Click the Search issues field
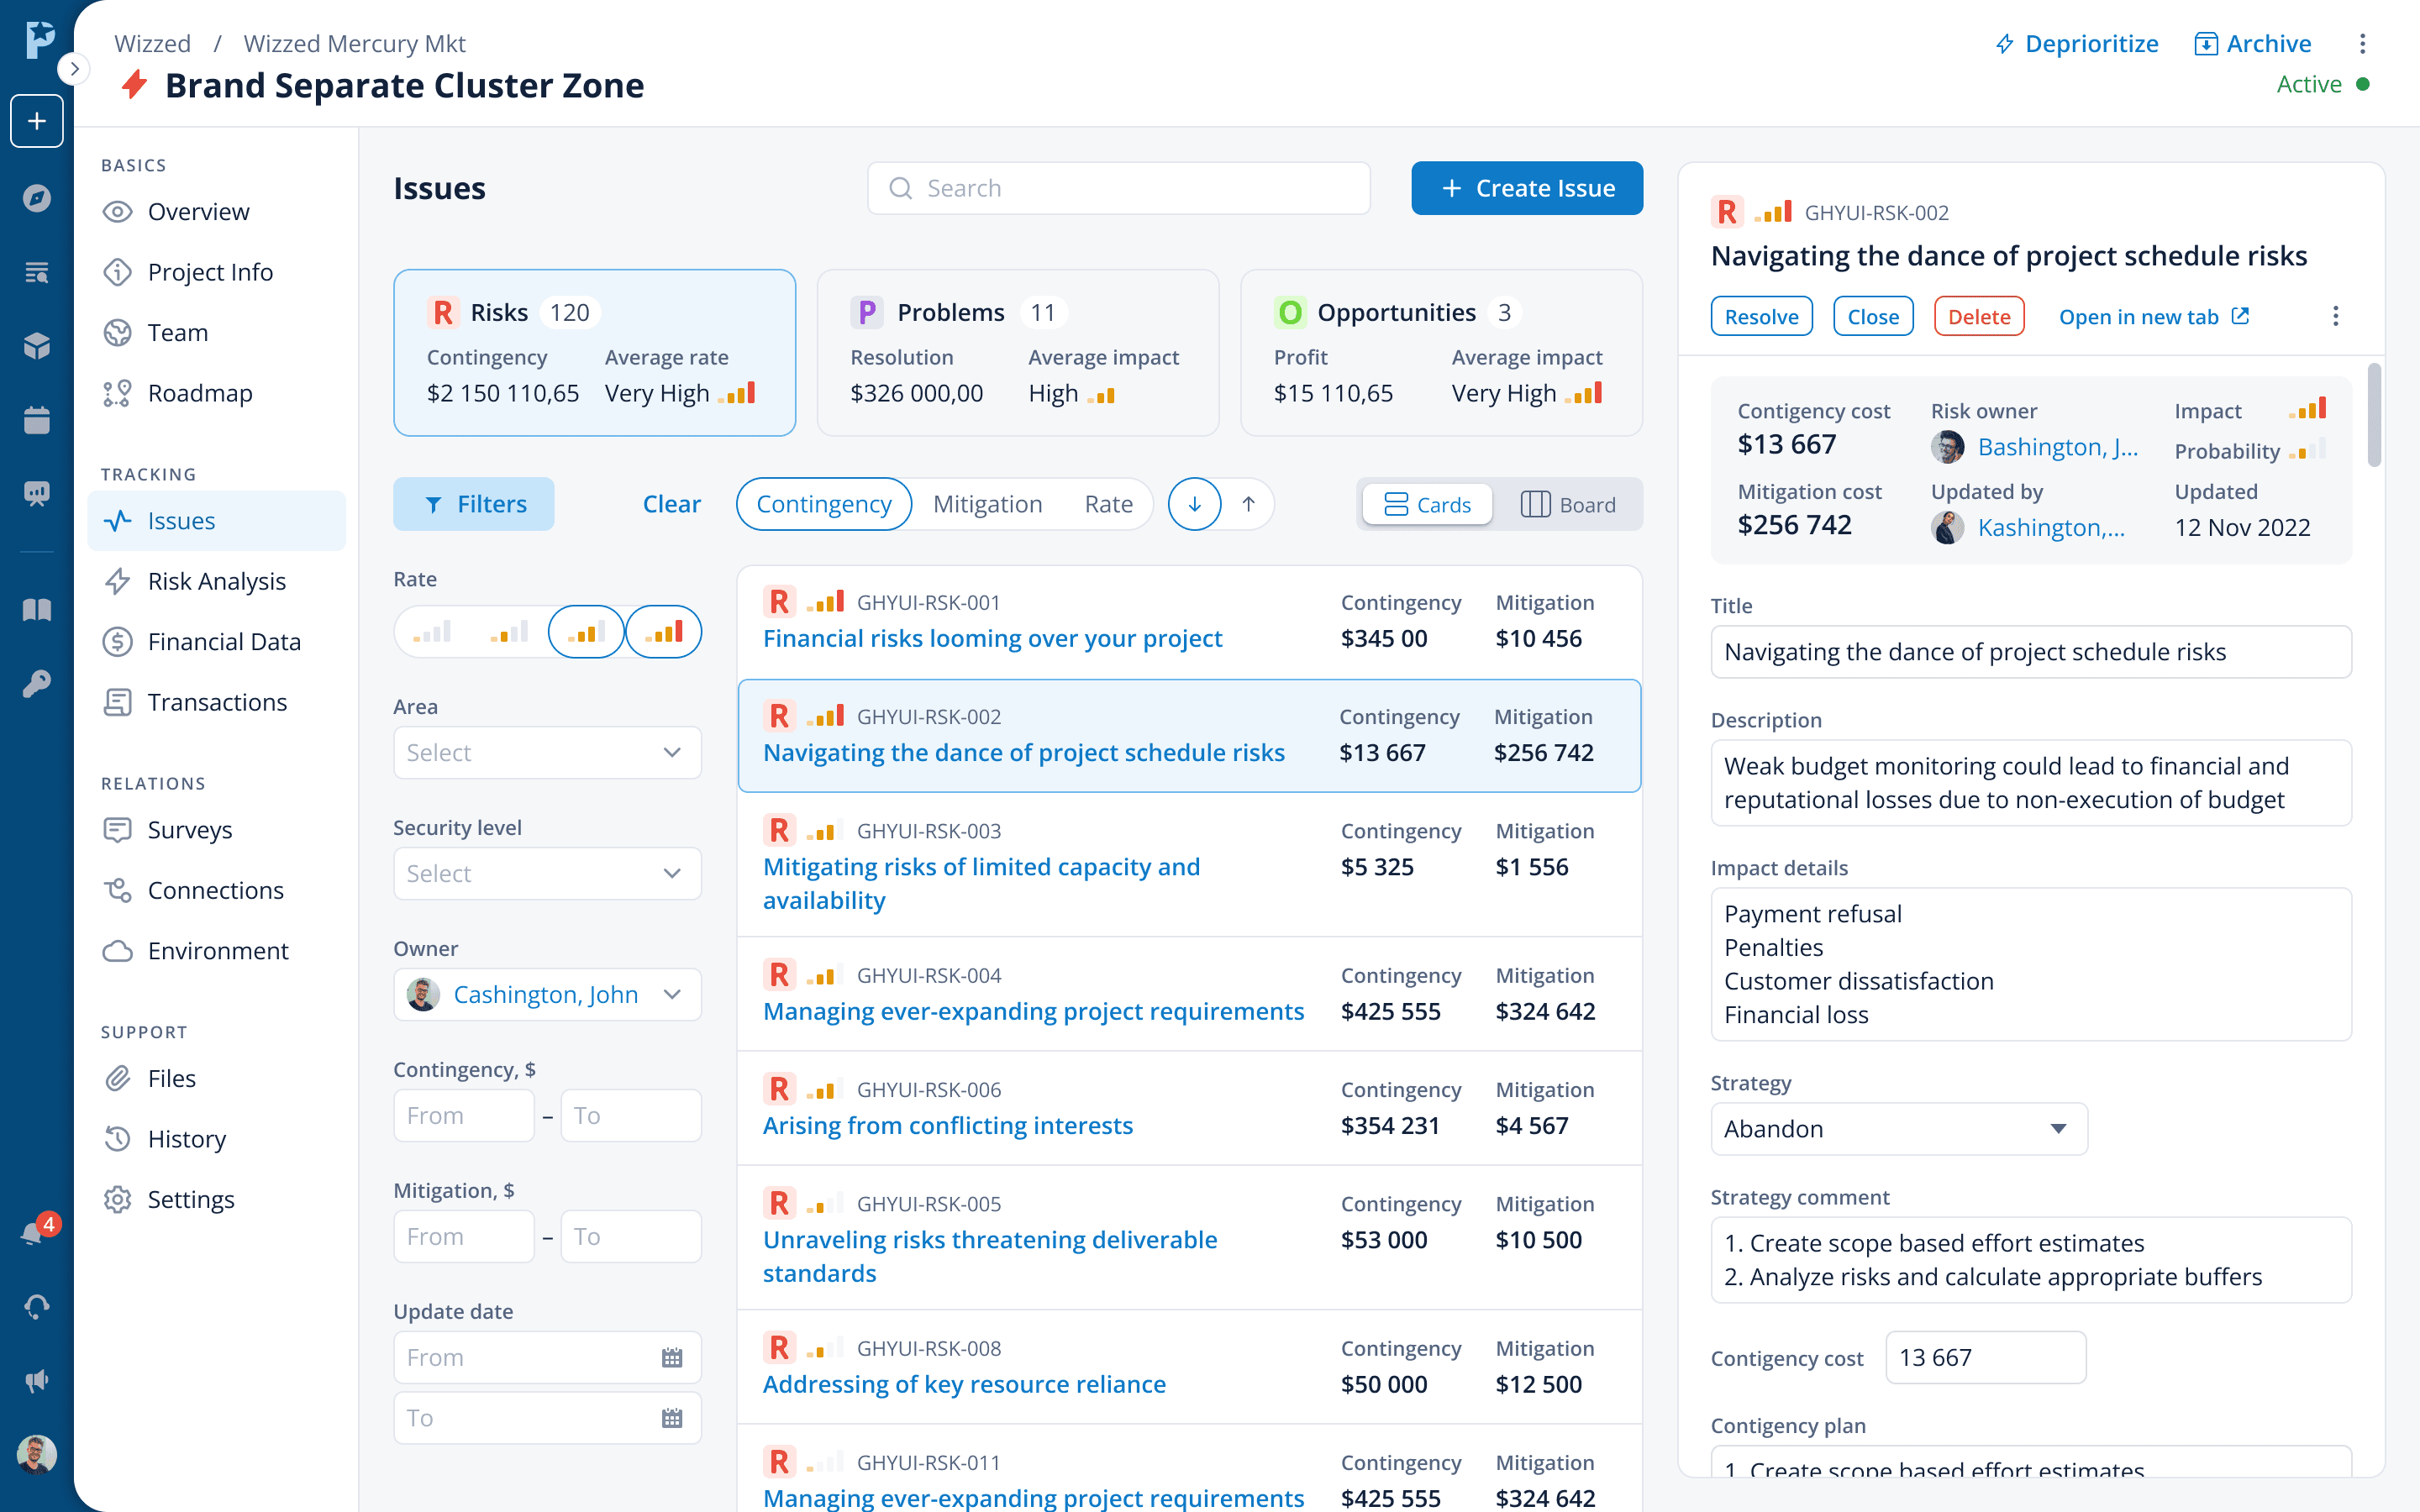The width and height of the screenshot is (2420, 1512). pyautogui.click(x=1118, y=188)
